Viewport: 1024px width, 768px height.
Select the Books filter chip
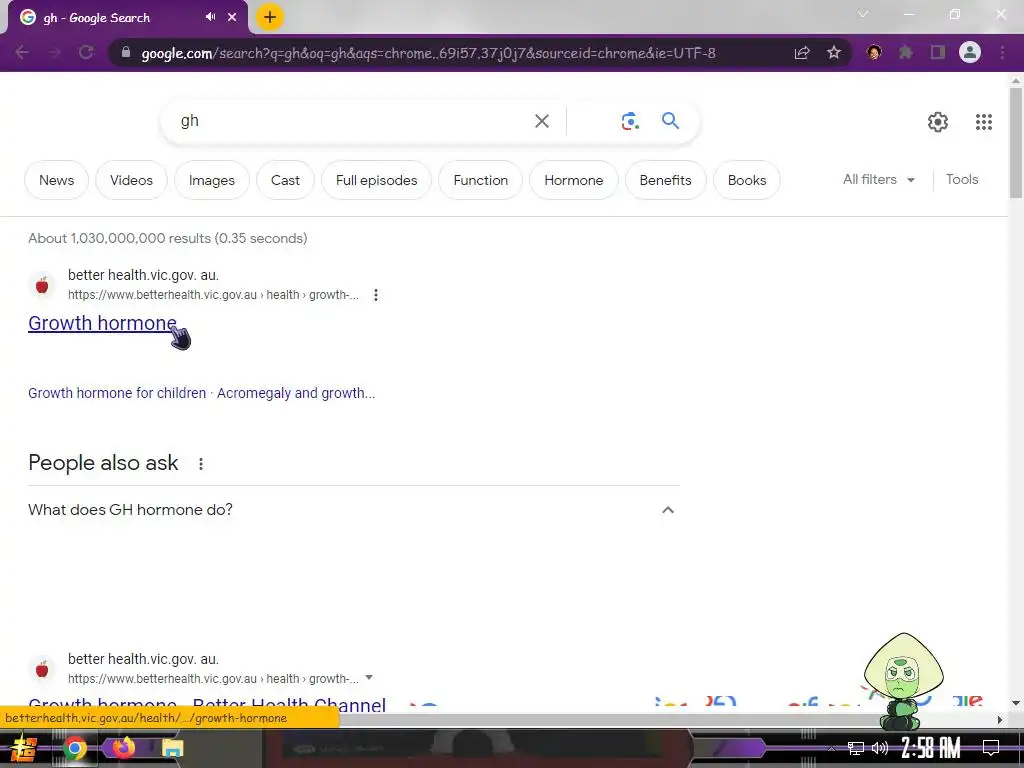point(746,180)
